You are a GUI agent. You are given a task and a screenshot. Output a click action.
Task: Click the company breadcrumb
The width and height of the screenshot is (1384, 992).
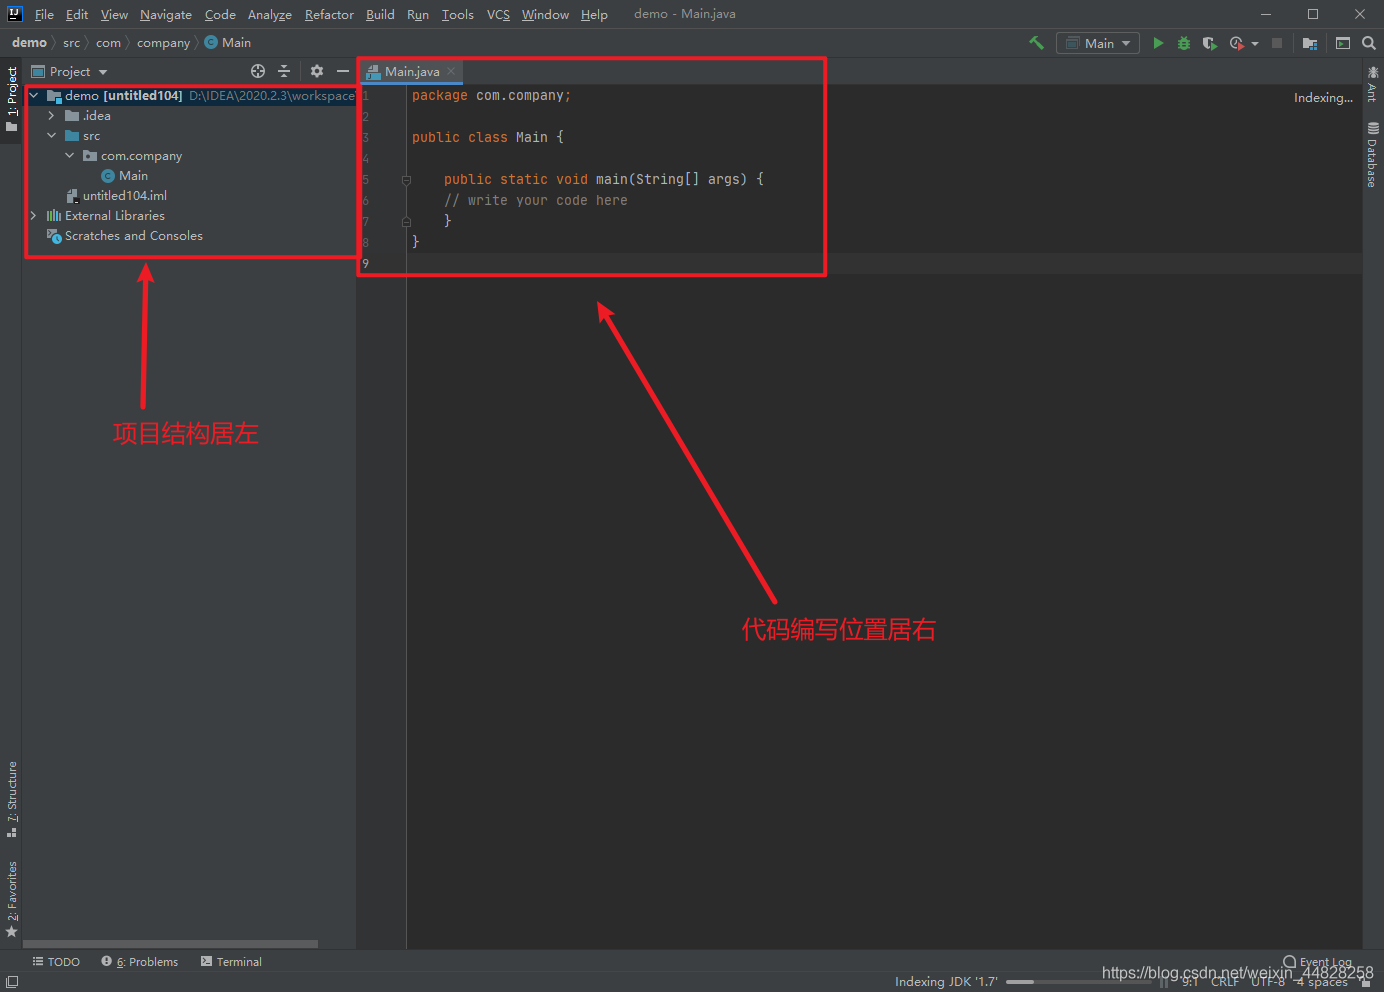163,43
